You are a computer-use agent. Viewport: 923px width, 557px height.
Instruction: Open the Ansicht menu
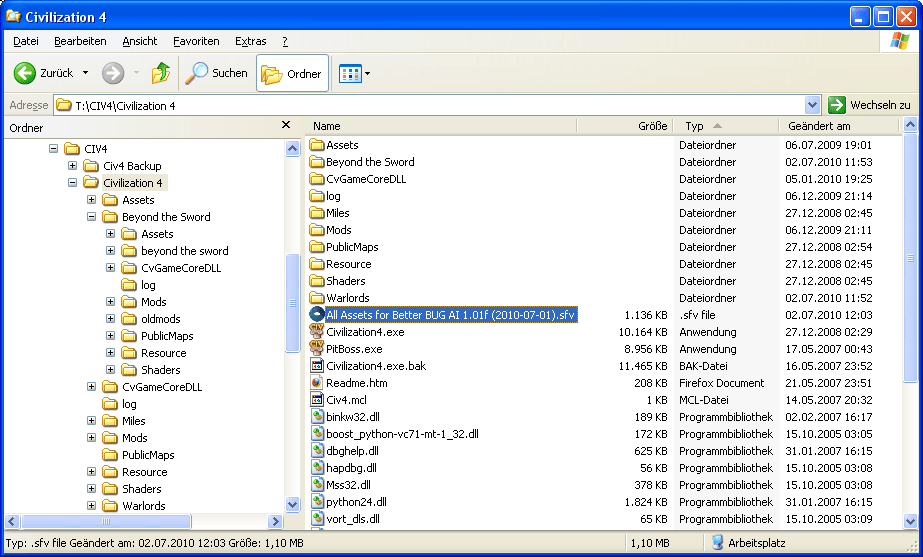coord(140,41)
